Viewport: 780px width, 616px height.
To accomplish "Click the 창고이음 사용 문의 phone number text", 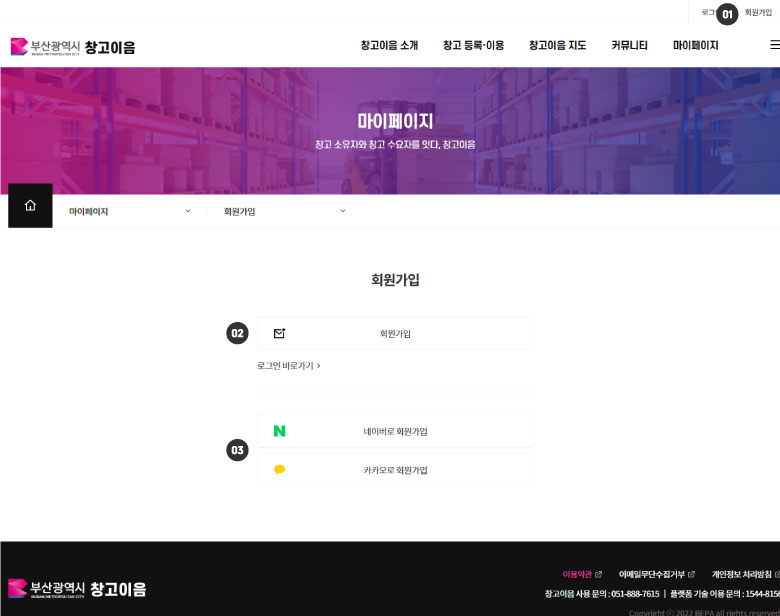I will [602, 594].
